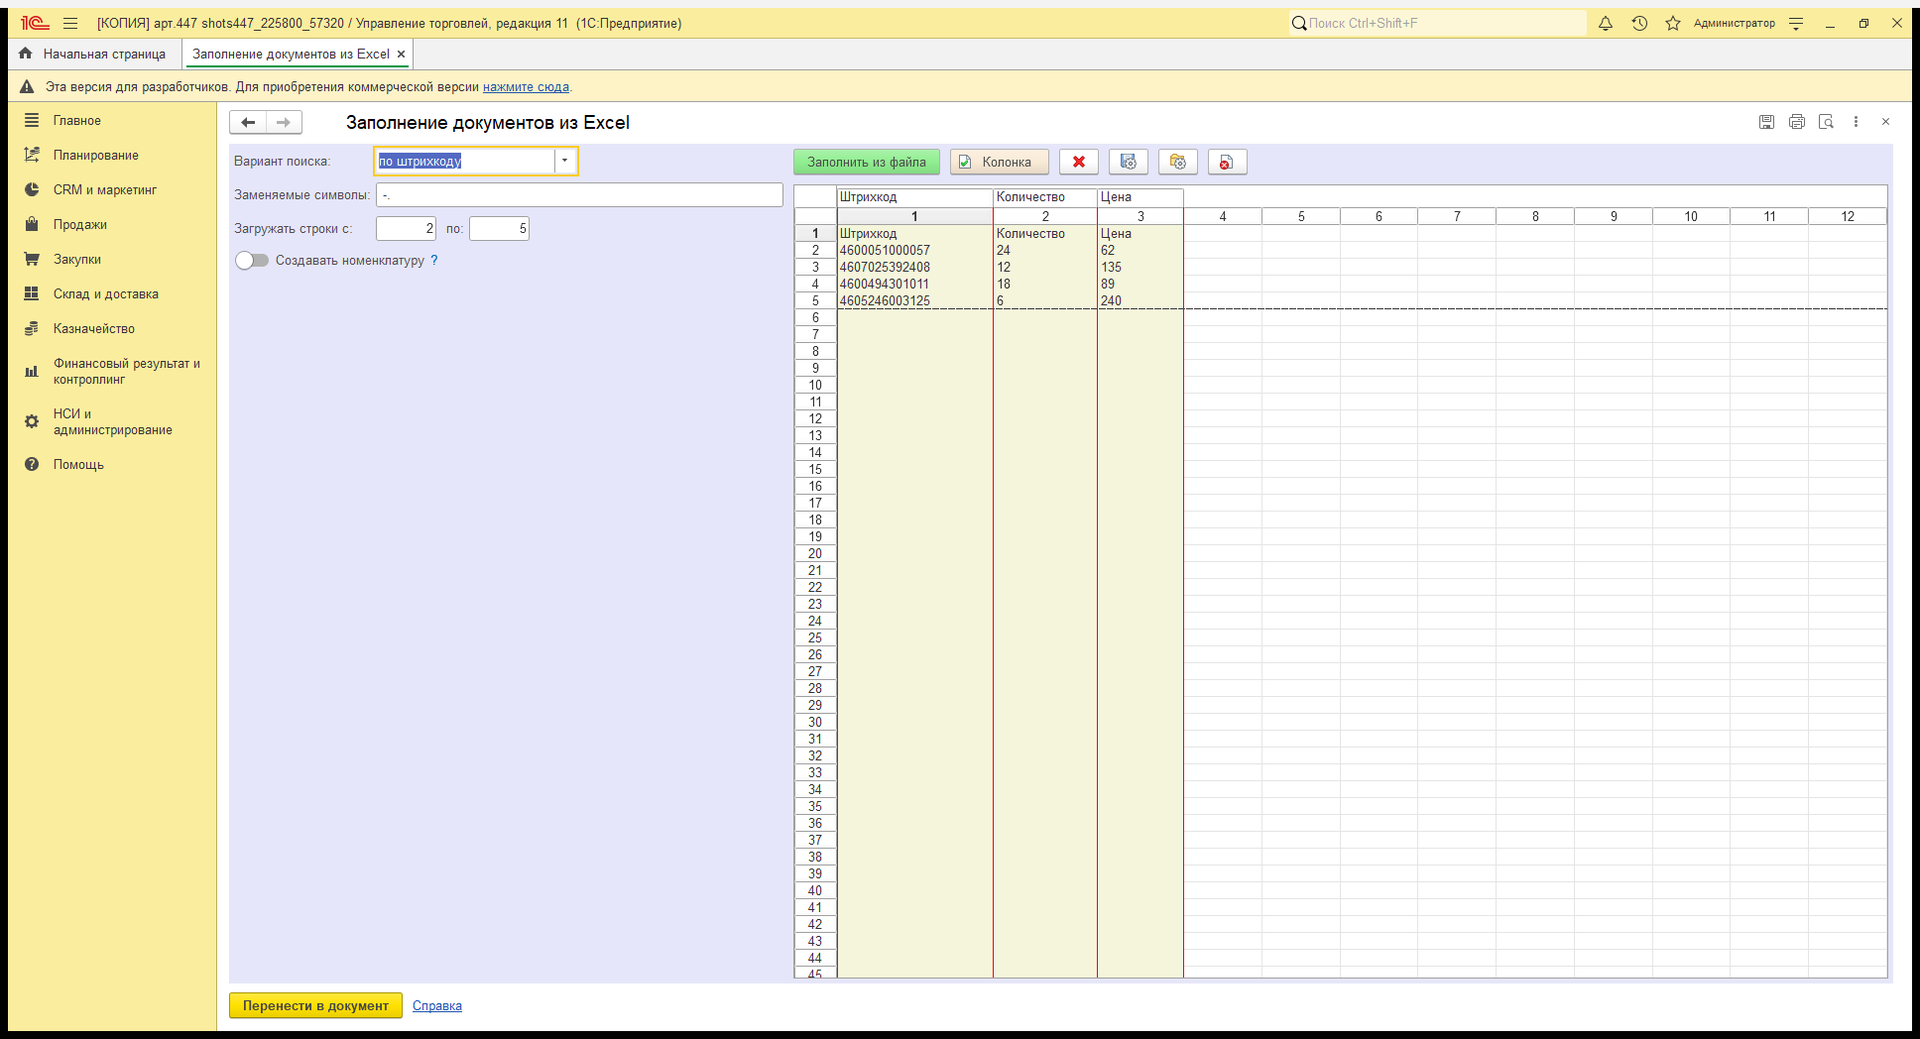Switch to Начальная страница tab
This screenshot has height=1039, width=1920.
point(93,54)
